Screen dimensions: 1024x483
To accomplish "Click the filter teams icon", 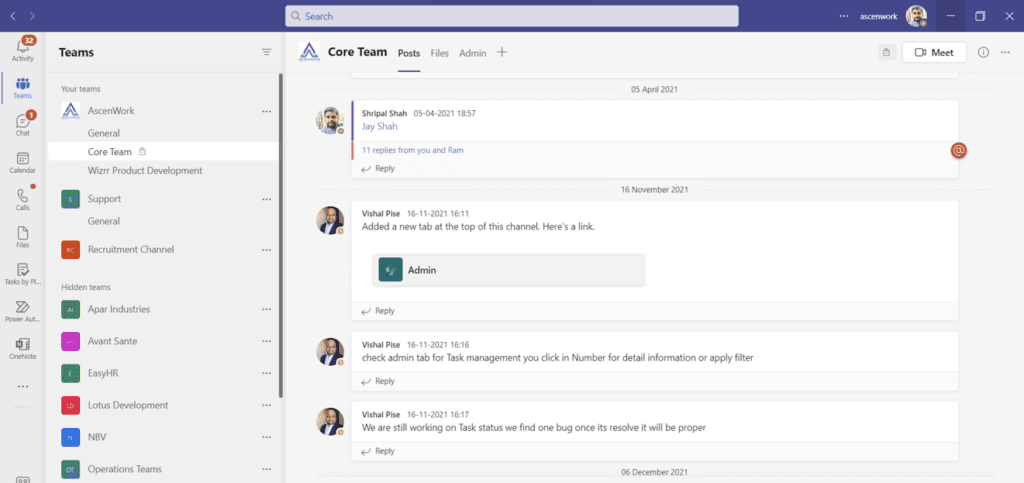I will 266,52.
